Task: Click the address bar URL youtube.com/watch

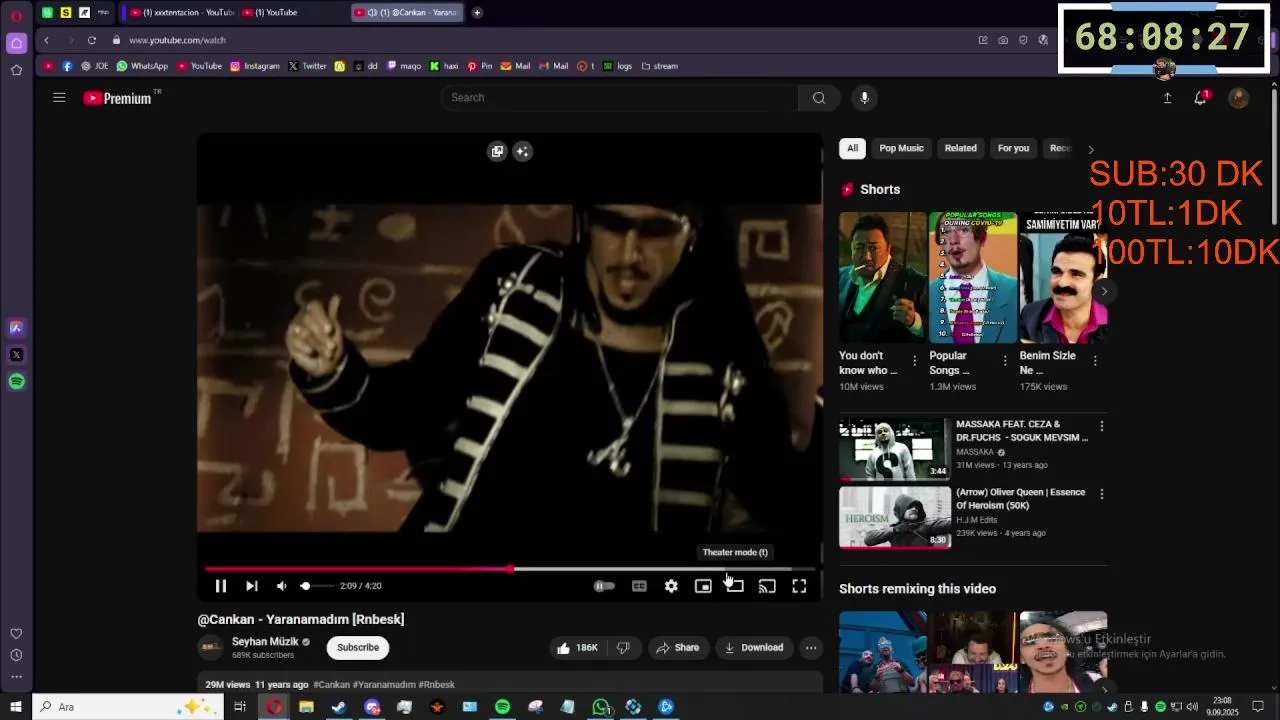Action: 177,40
